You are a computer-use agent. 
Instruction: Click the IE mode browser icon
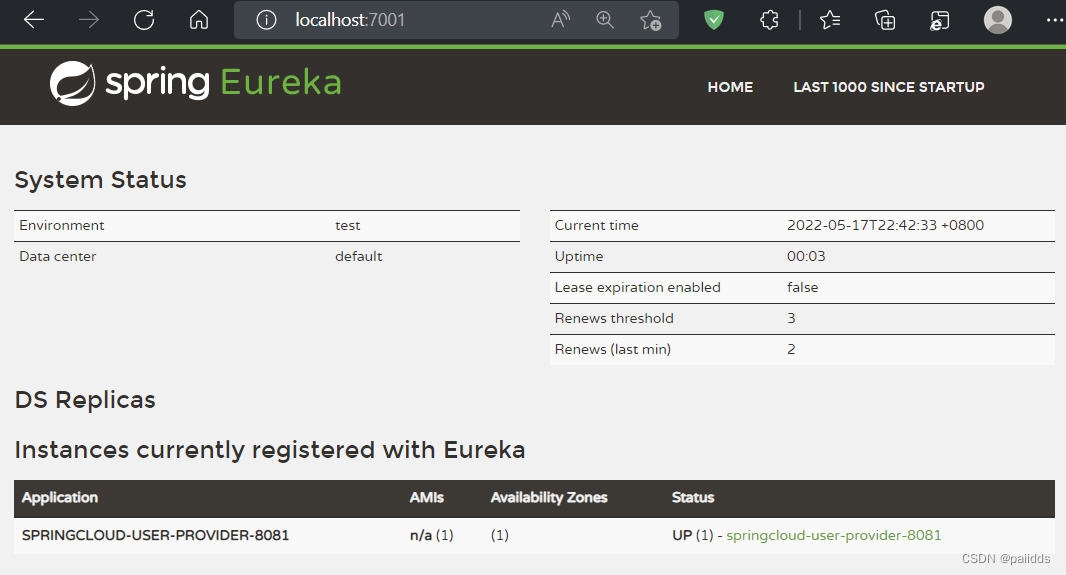pyautogui.click(x=939, y=20)
